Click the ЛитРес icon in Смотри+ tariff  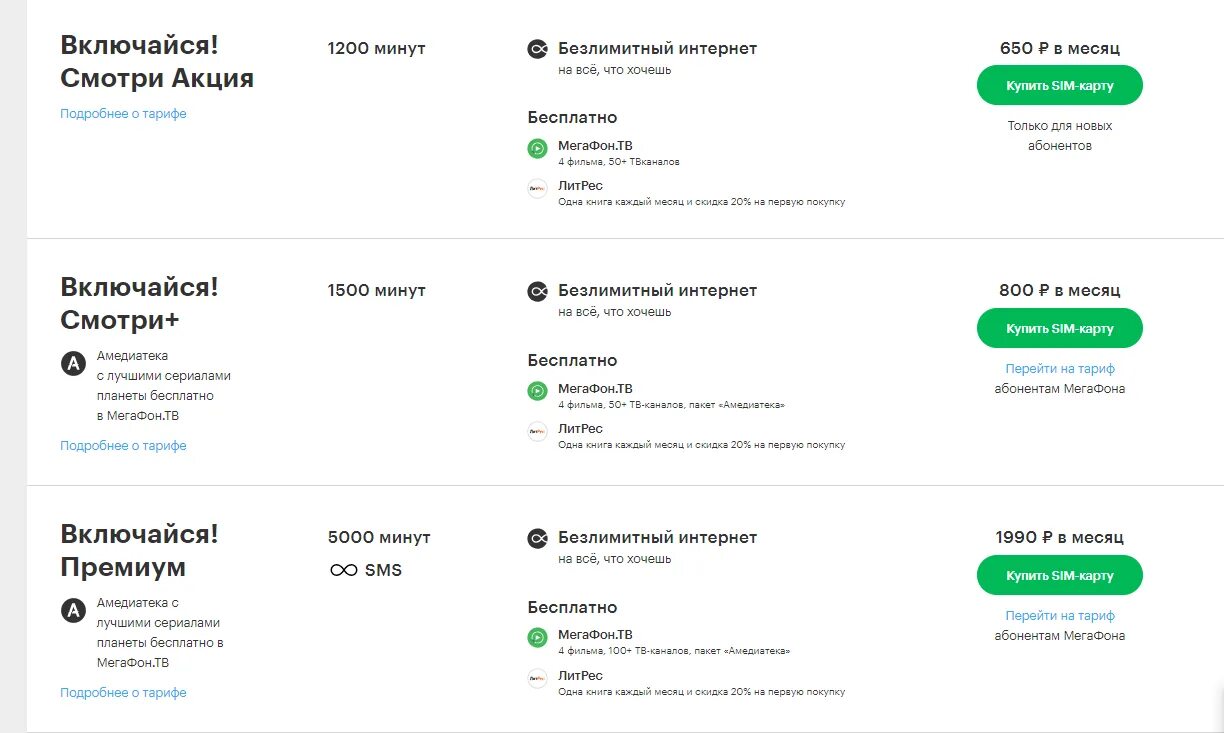coord(538,431)
